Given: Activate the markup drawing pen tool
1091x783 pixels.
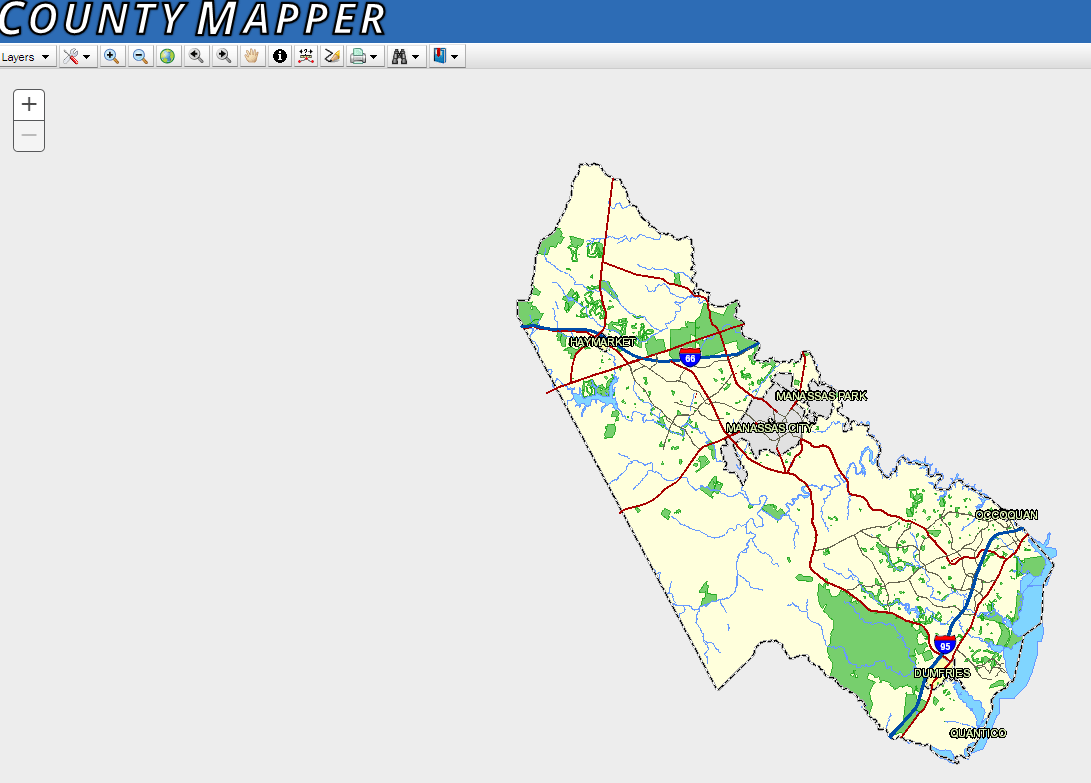Looking at the screenshot, I should click(x=331, y=56).
